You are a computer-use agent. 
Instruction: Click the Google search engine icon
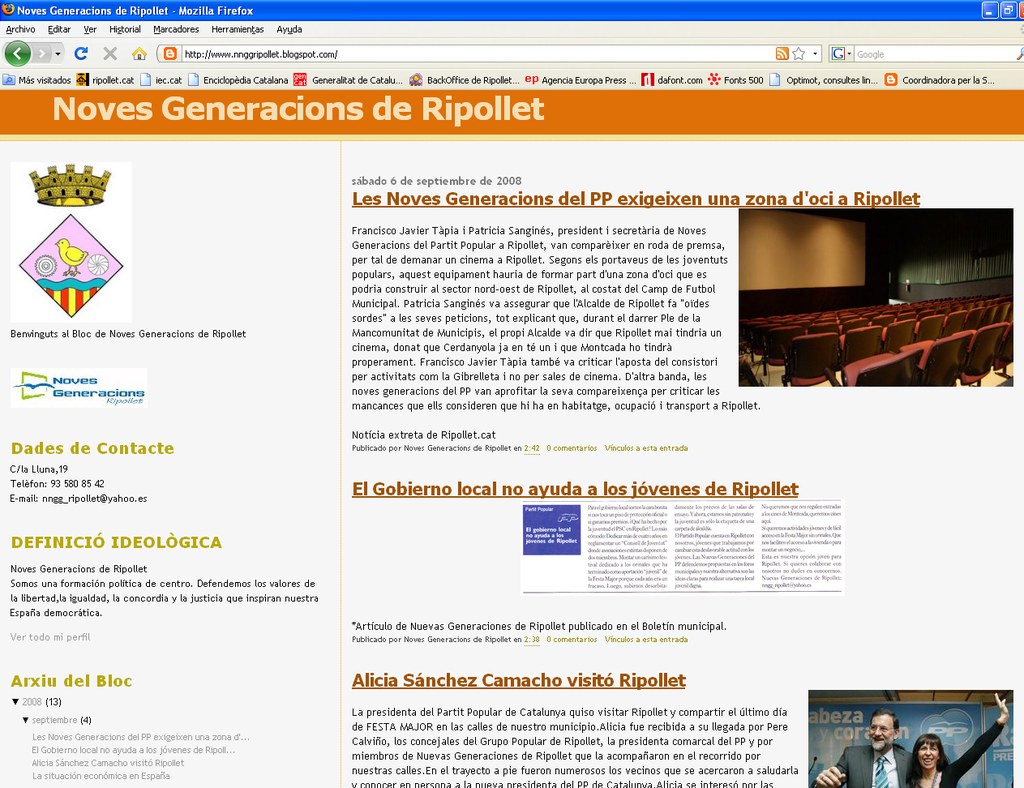838,53
